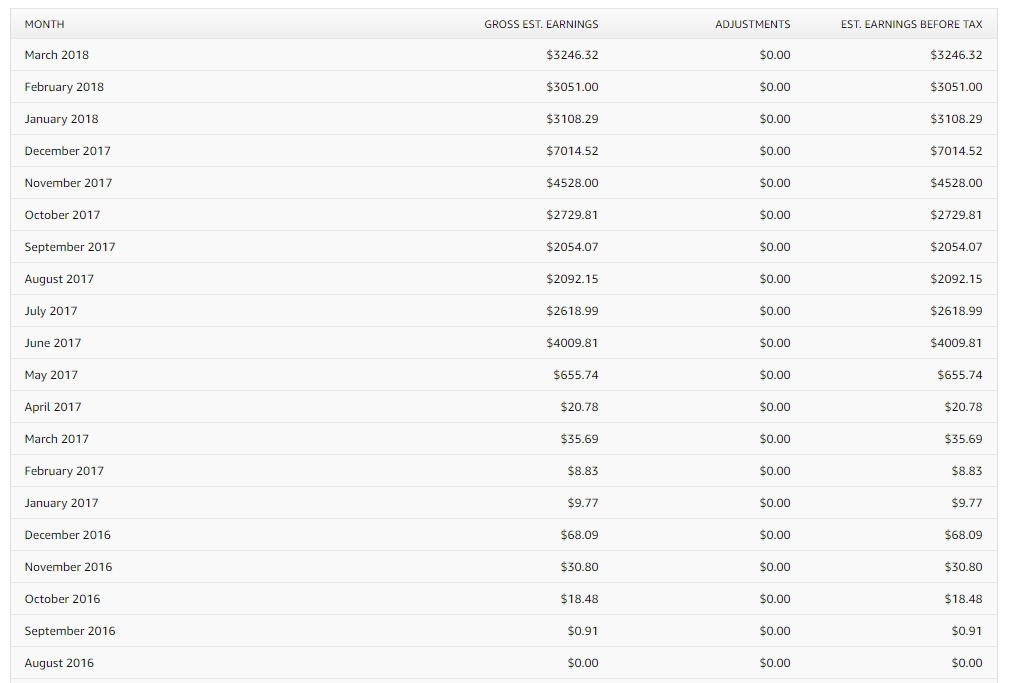Click gross earnings $35.69 for March 2017
1009x683 pixels.
(579, 439)
